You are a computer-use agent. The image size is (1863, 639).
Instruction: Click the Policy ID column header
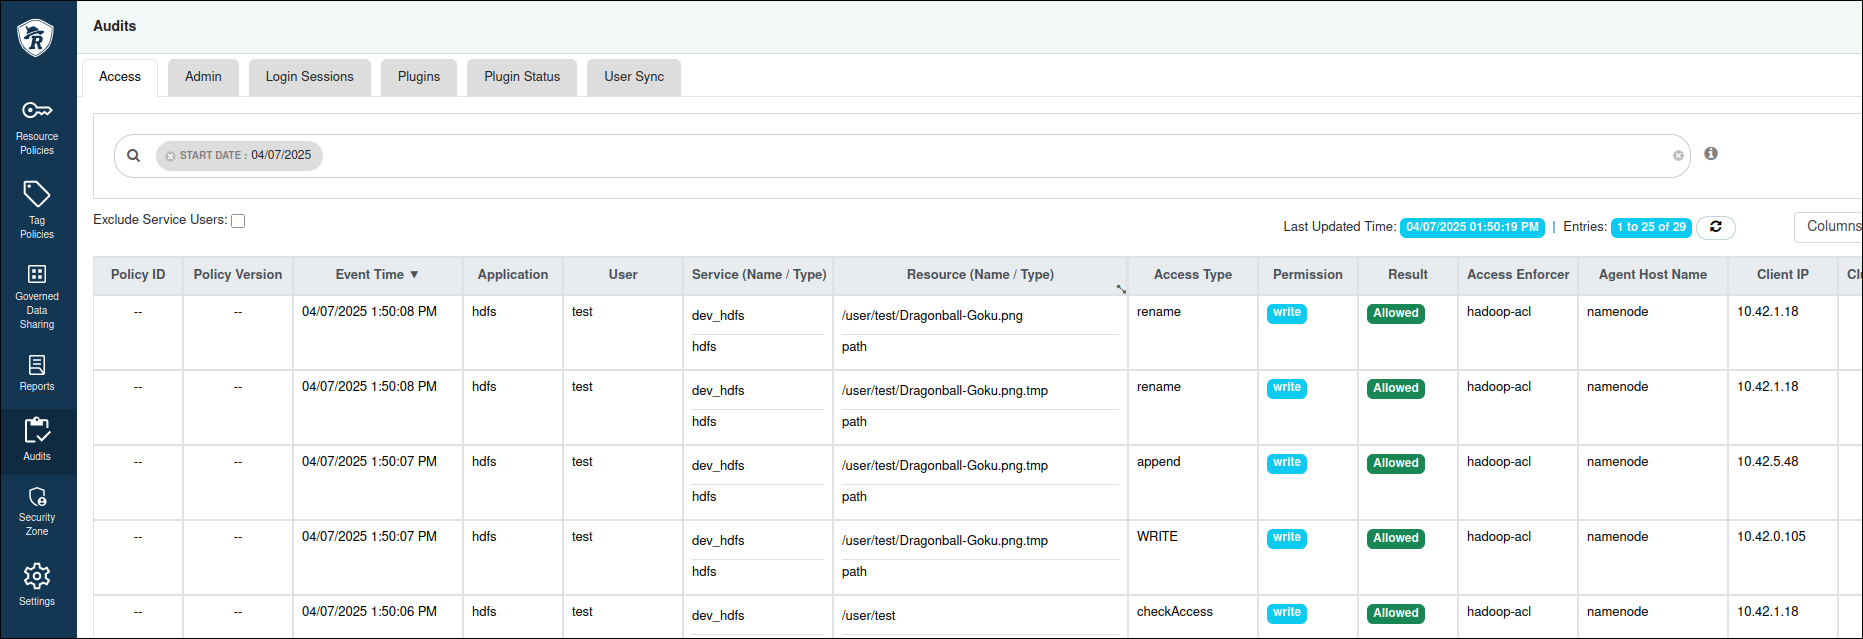(138, 275)
